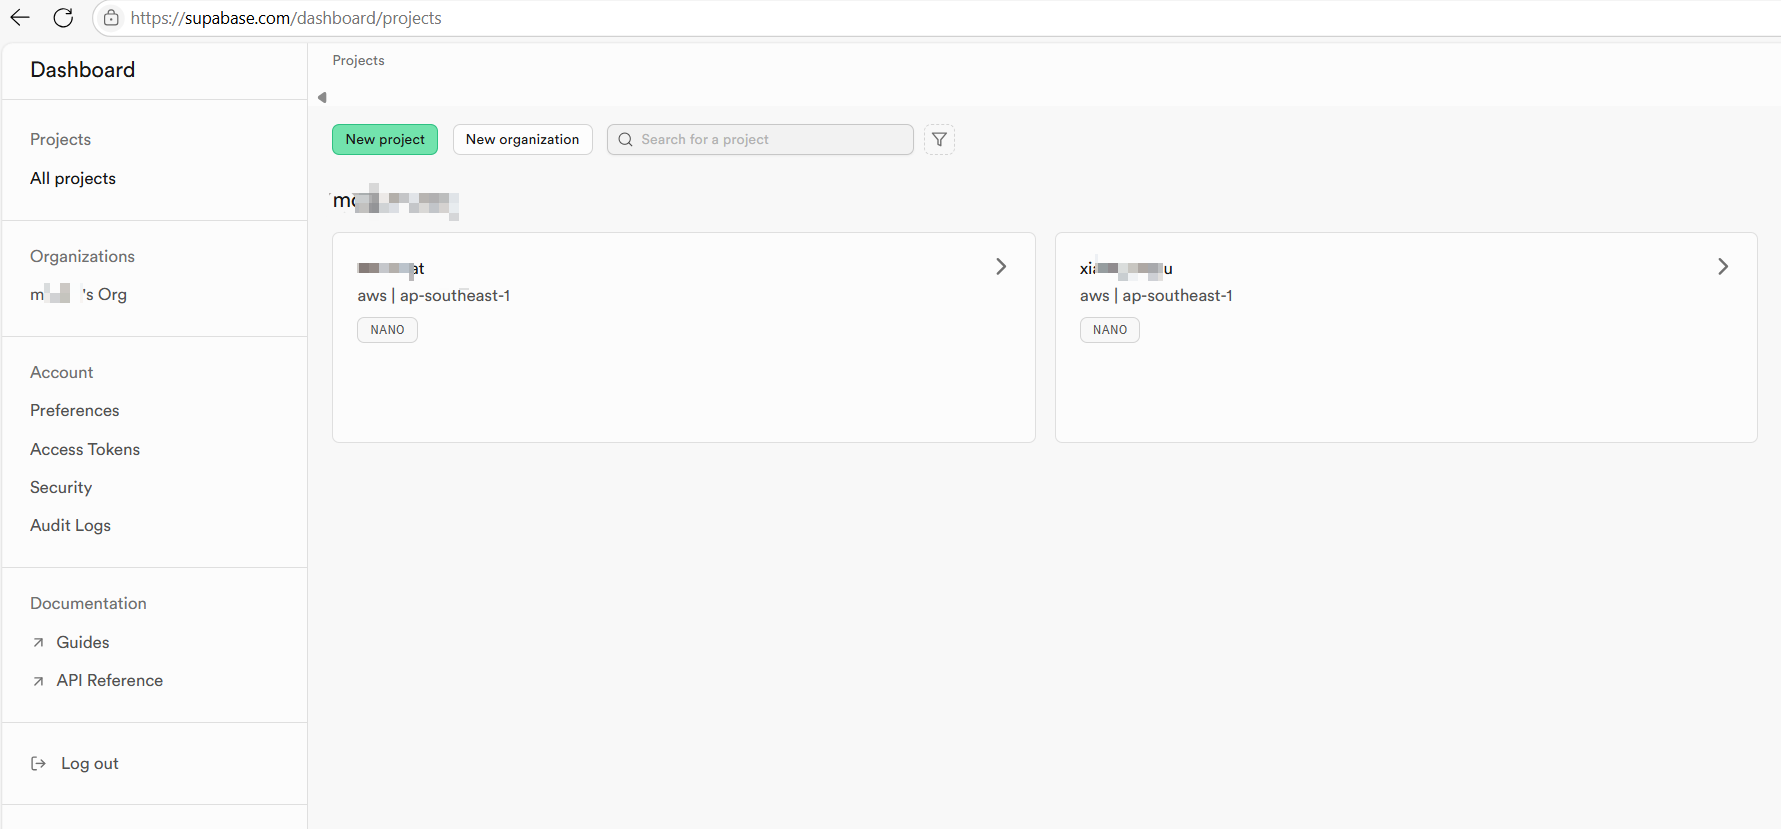Log out of the dashboard

click(x=90, y=763)
